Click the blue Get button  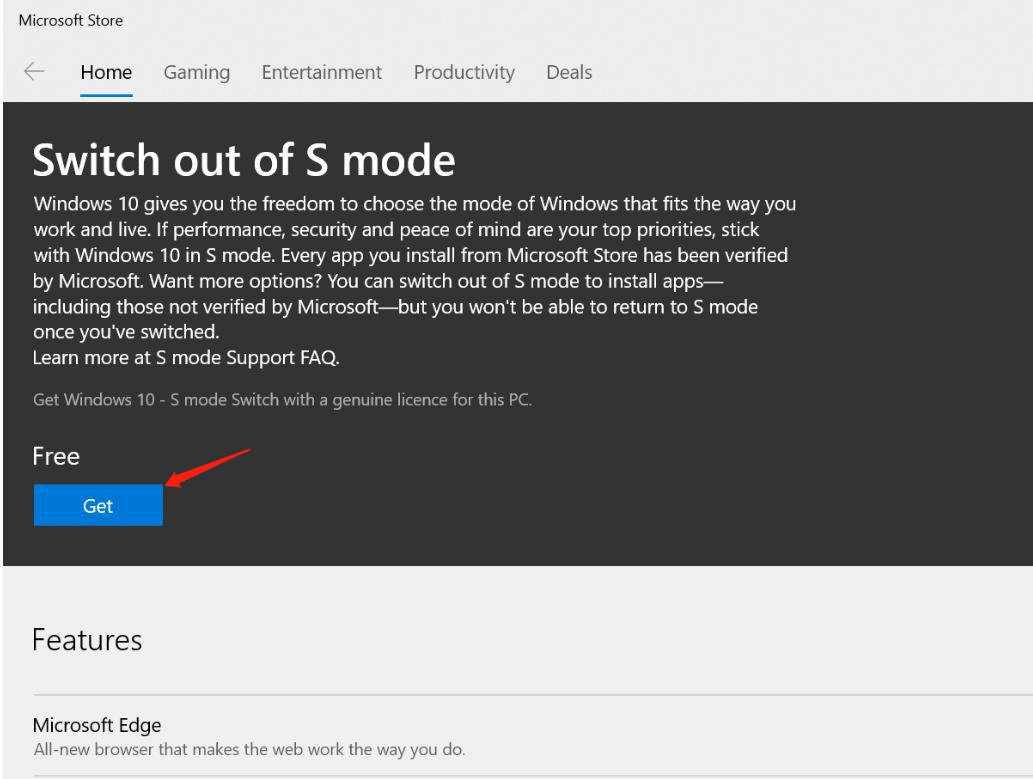(98, 505)
